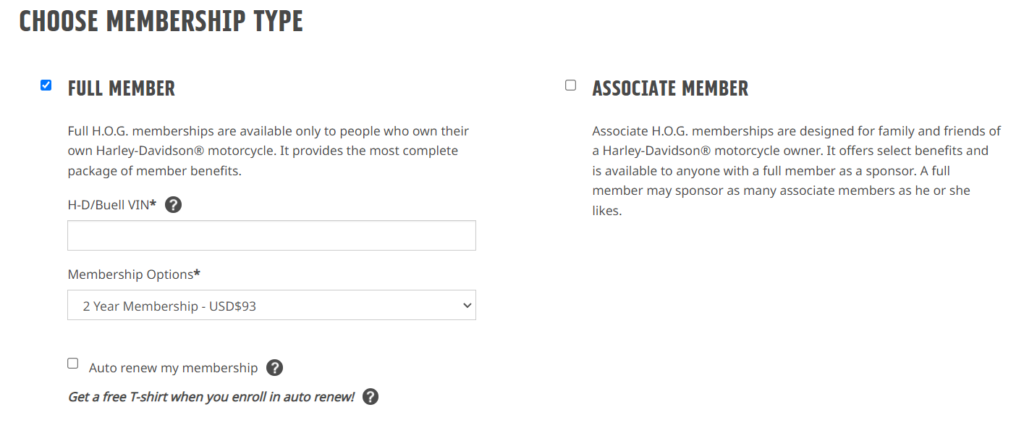Screen dimensions: 1024x423
Task: Click the Auto renew my membership label text
Action: [173, 368]
